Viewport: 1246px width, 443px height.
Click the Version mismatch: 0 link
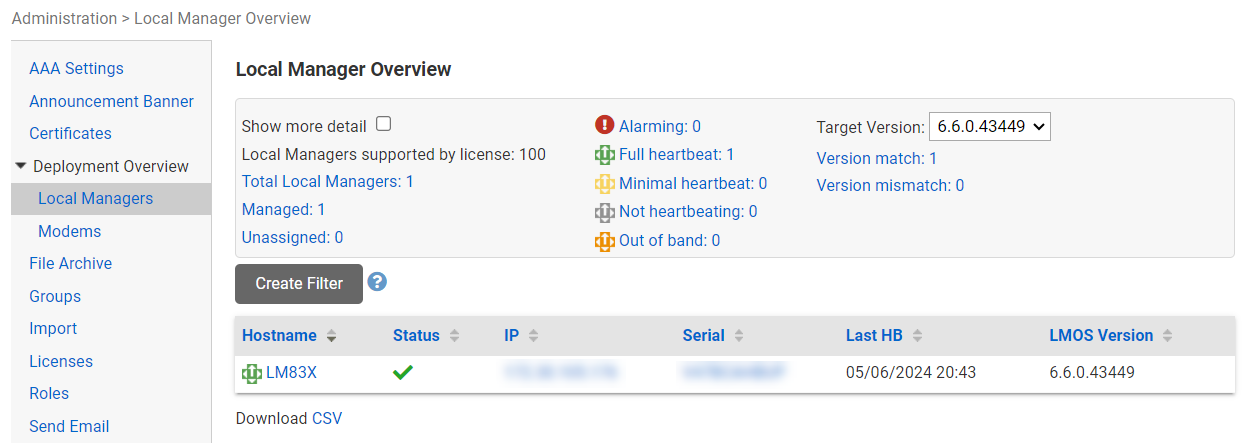[x=890, y=185]
